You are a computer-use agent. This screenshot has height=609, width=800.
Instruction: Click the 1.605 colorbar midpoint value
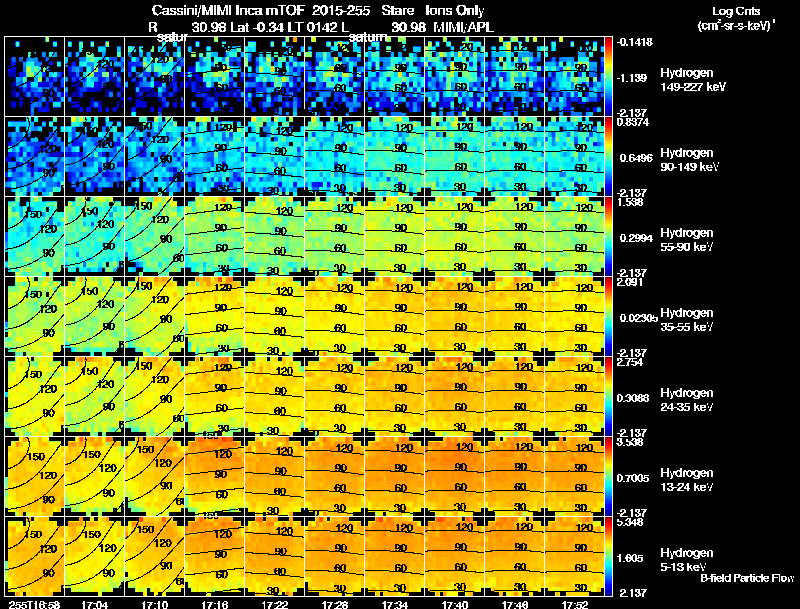pos(631,559)
